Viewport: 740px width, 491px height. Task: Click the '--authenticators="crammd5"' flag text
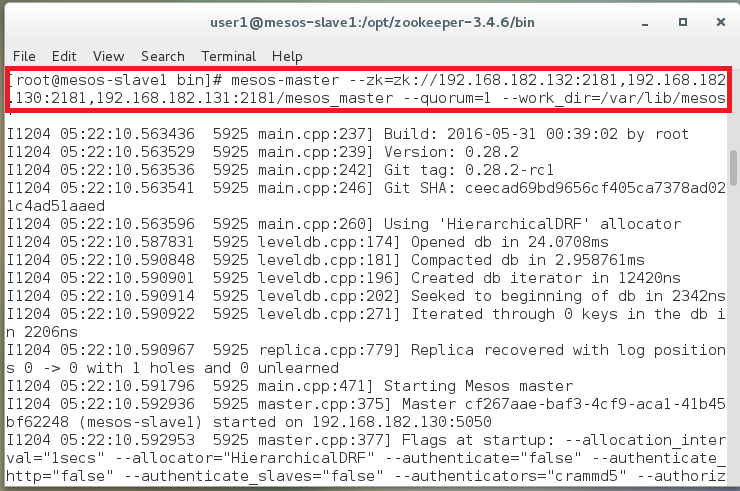pos(510,475)
